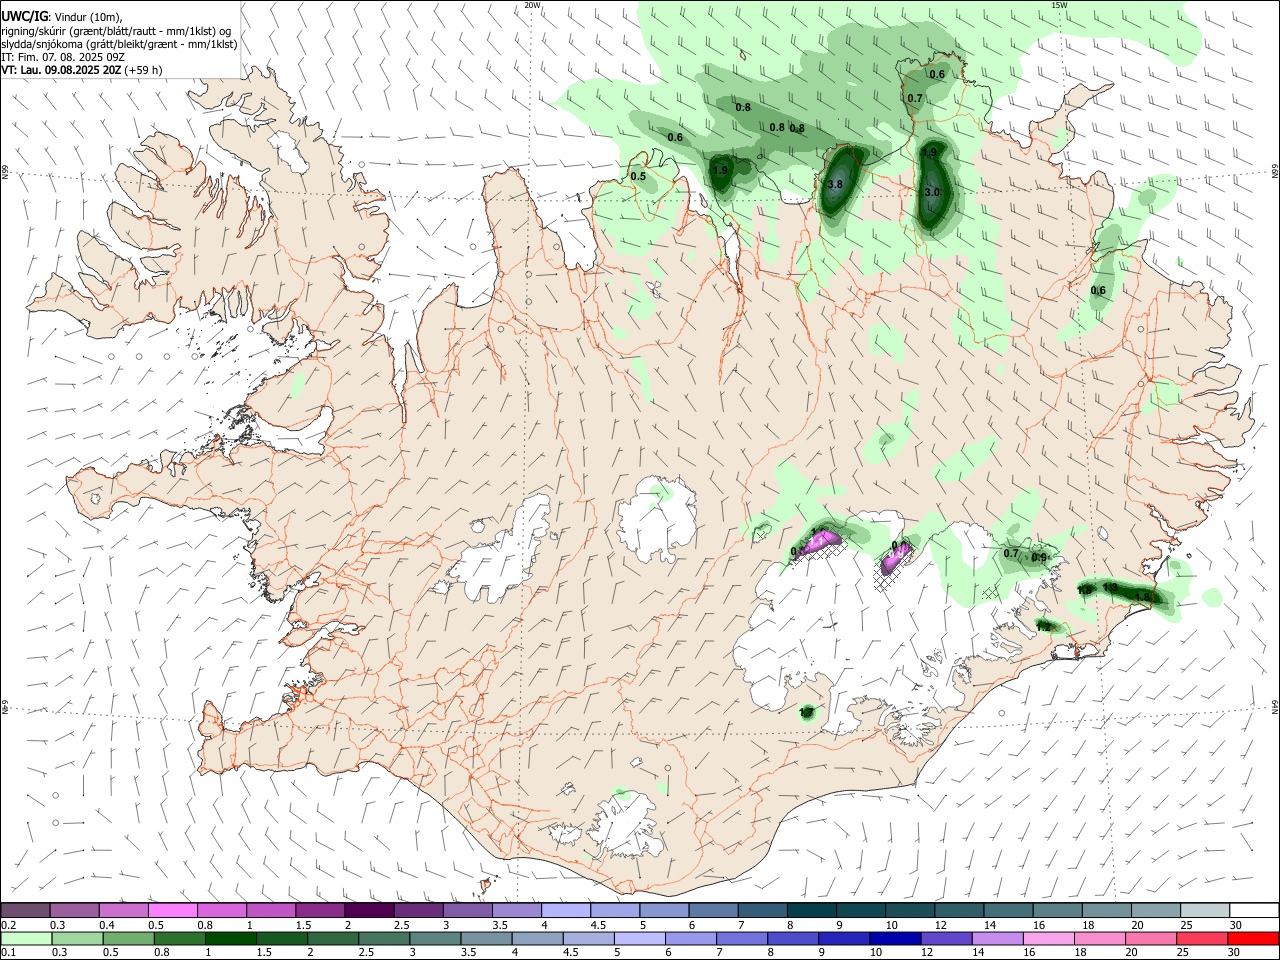Click the 0.9 precipitation value on map

[x=1039, y=558]
